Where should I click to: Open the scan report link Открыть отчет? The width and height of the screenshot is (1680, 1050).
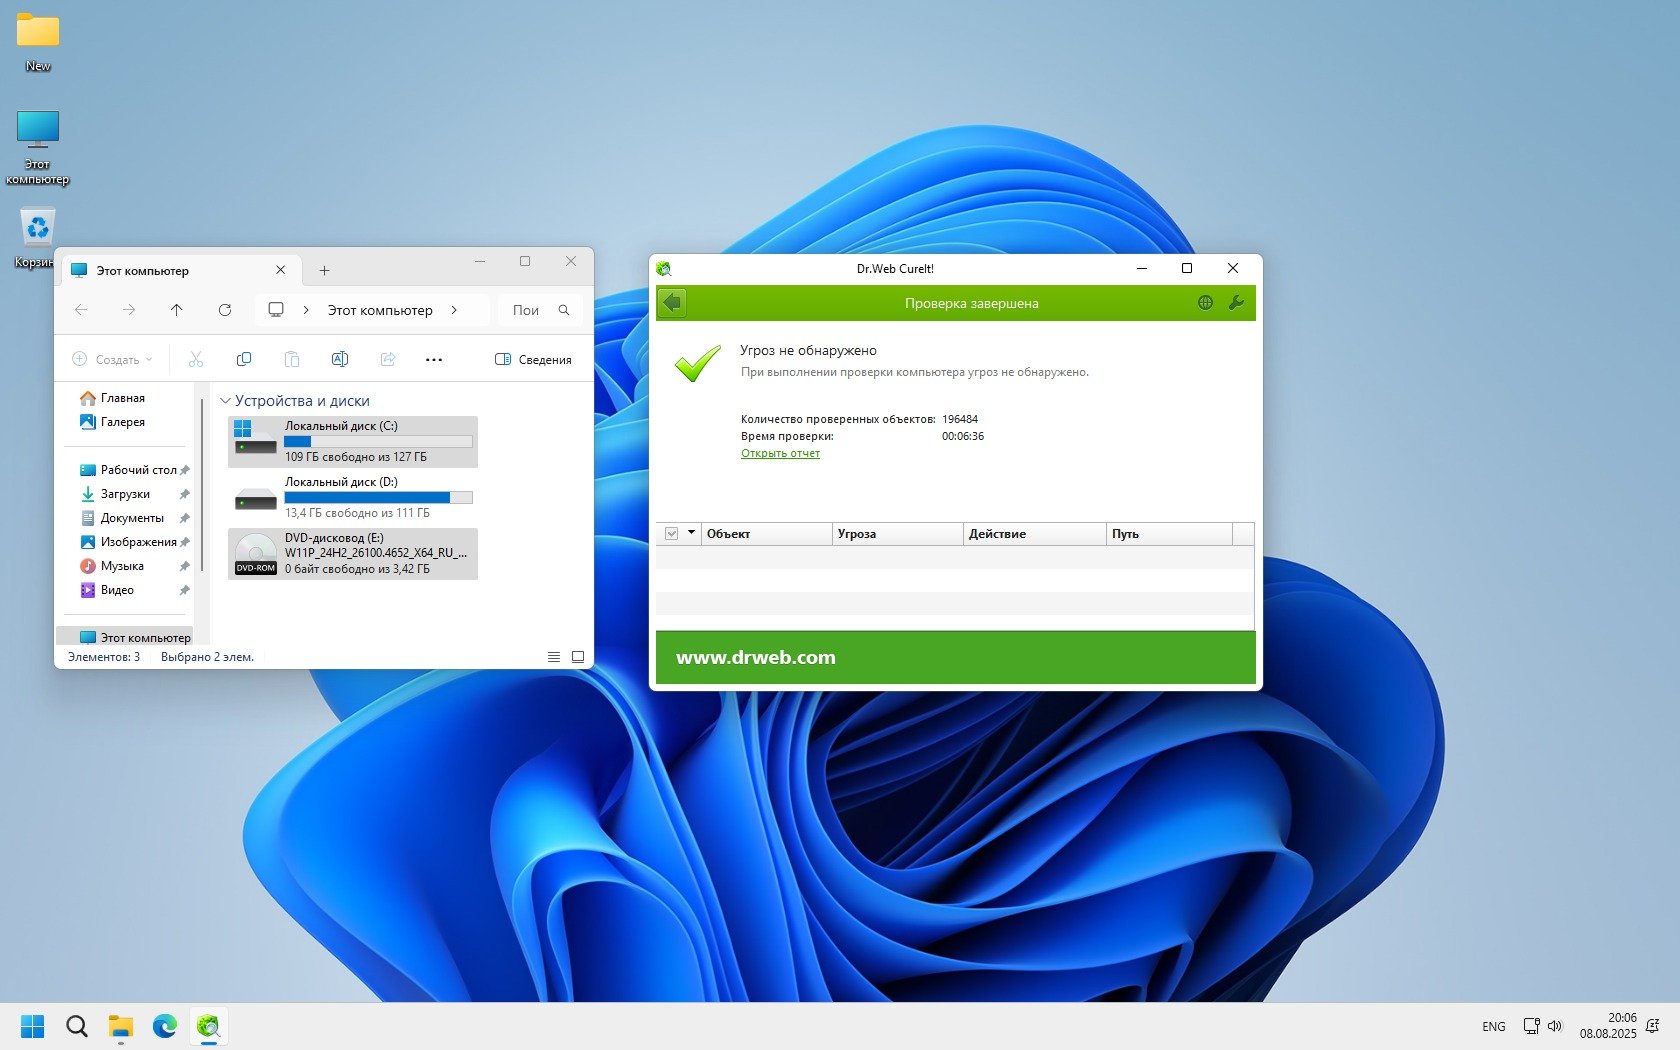tap(780, 453)
